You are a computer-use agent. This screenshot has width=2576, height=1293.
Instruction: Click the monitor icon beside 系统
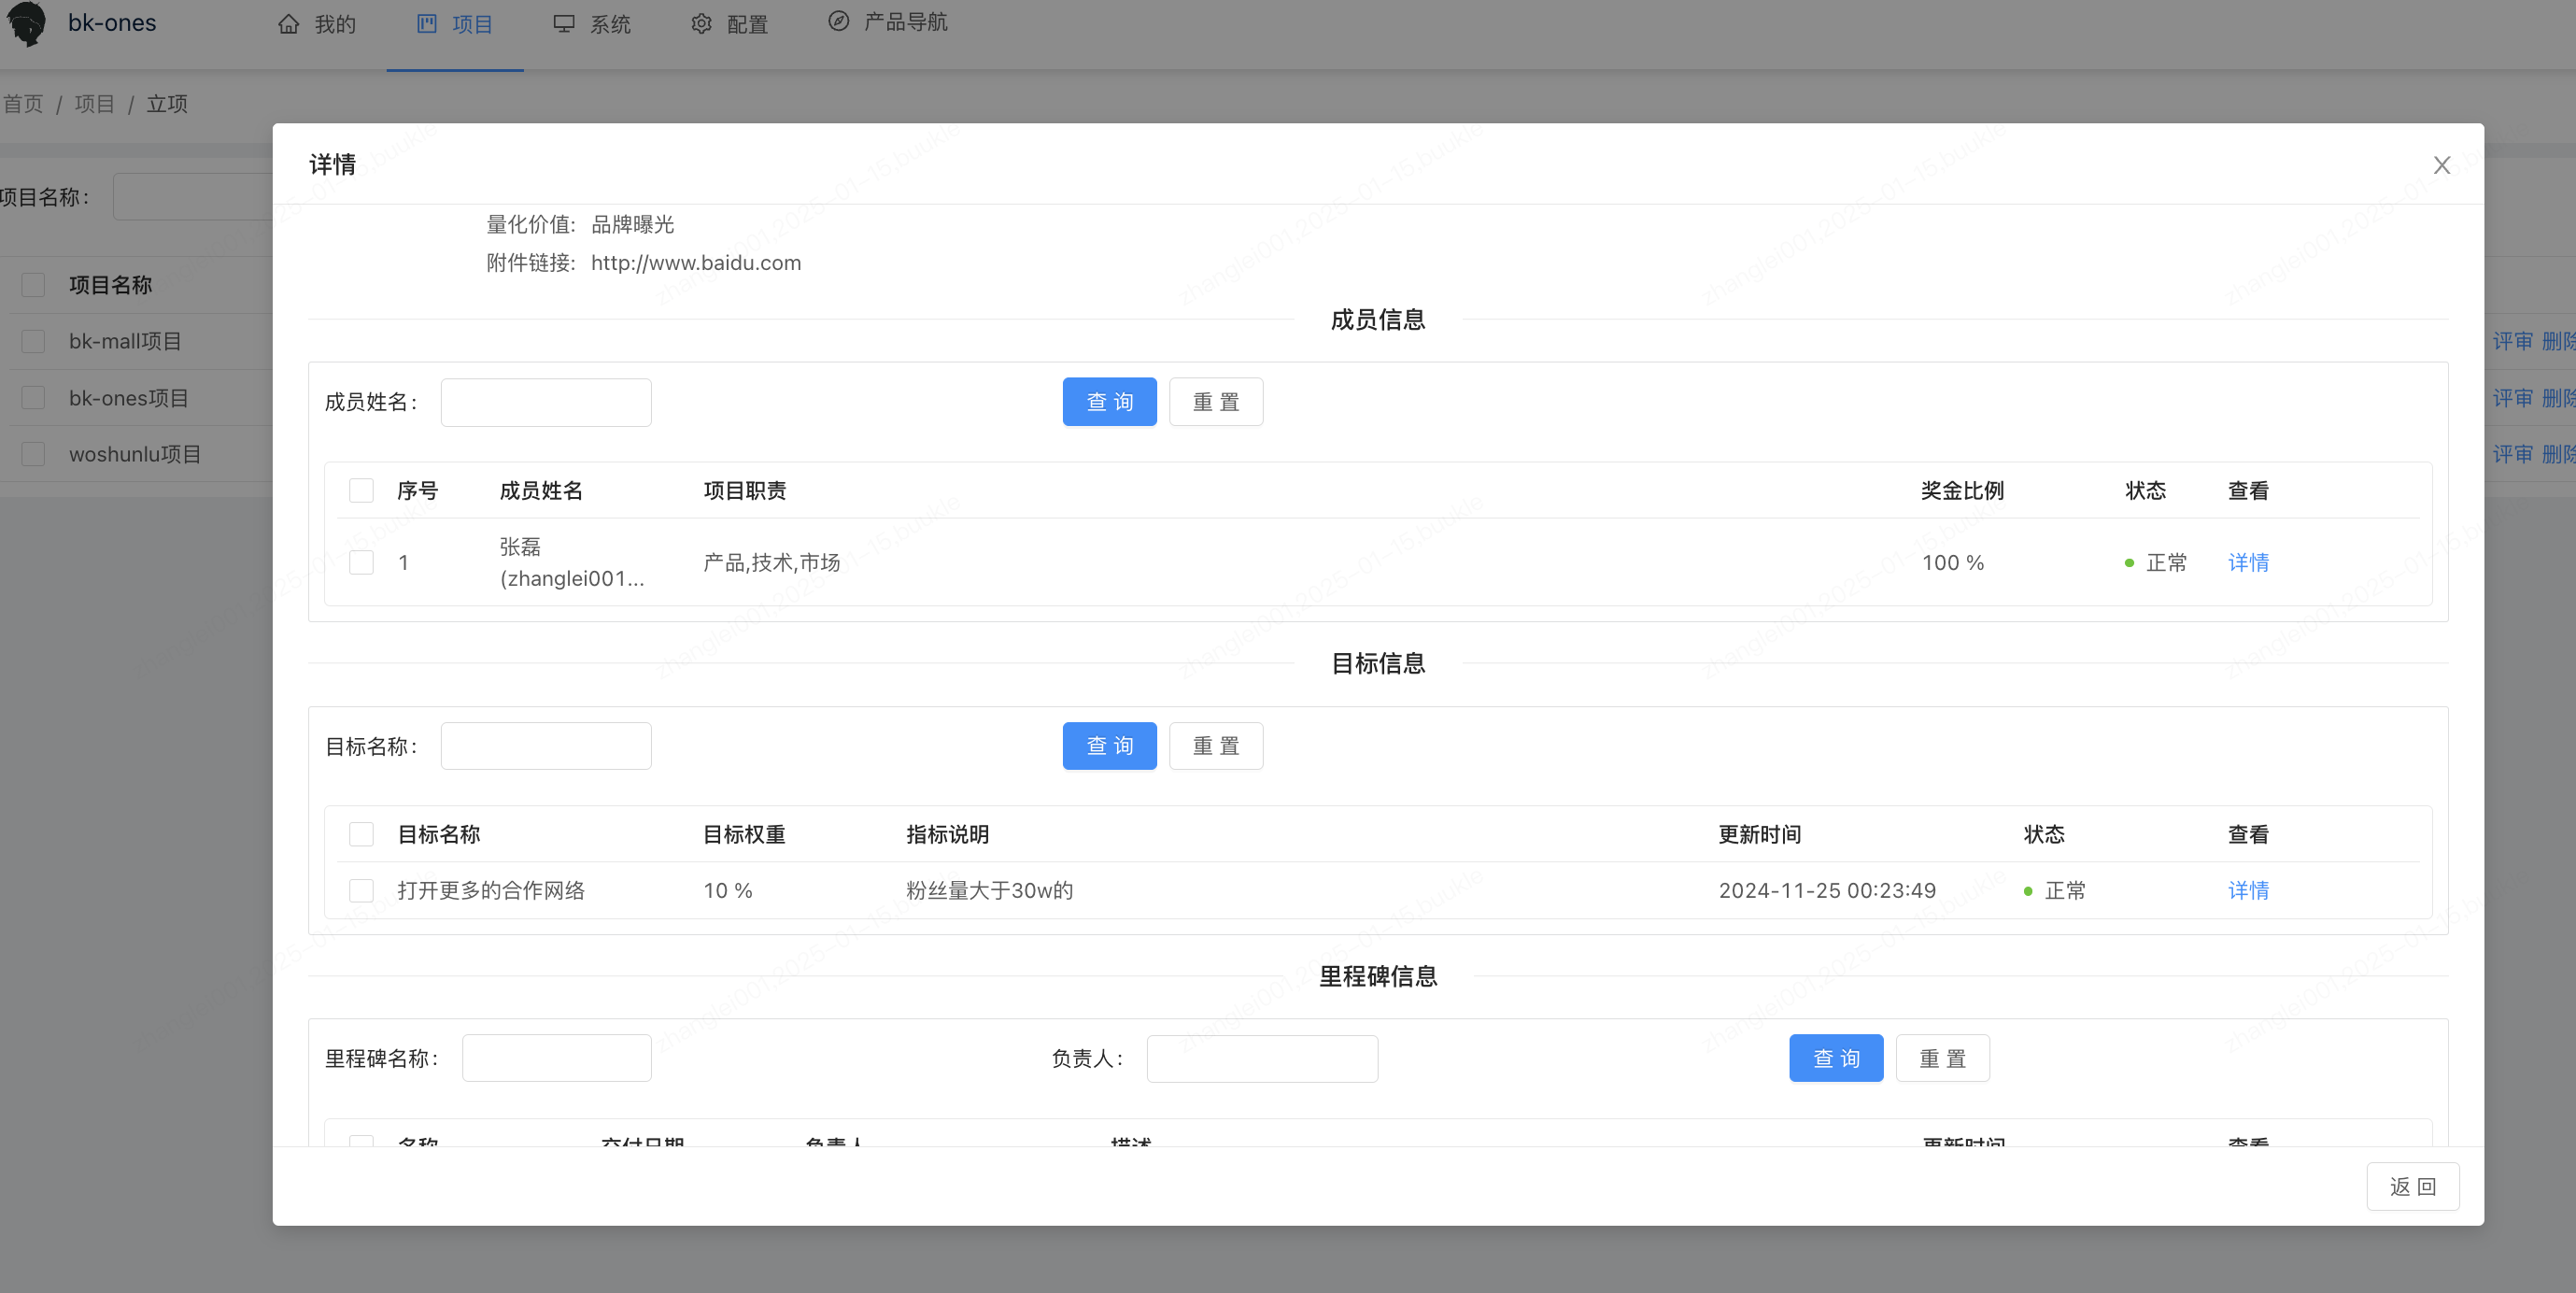tap(564, 24)
